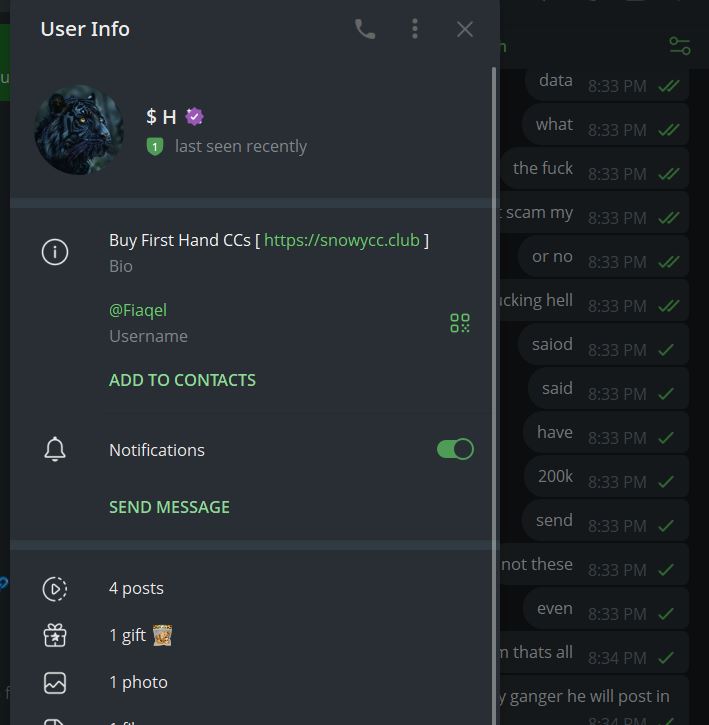This screenshot has width=709, height=725.
Task: Toggle the Notifications switch off
Action: coord(455,449)
